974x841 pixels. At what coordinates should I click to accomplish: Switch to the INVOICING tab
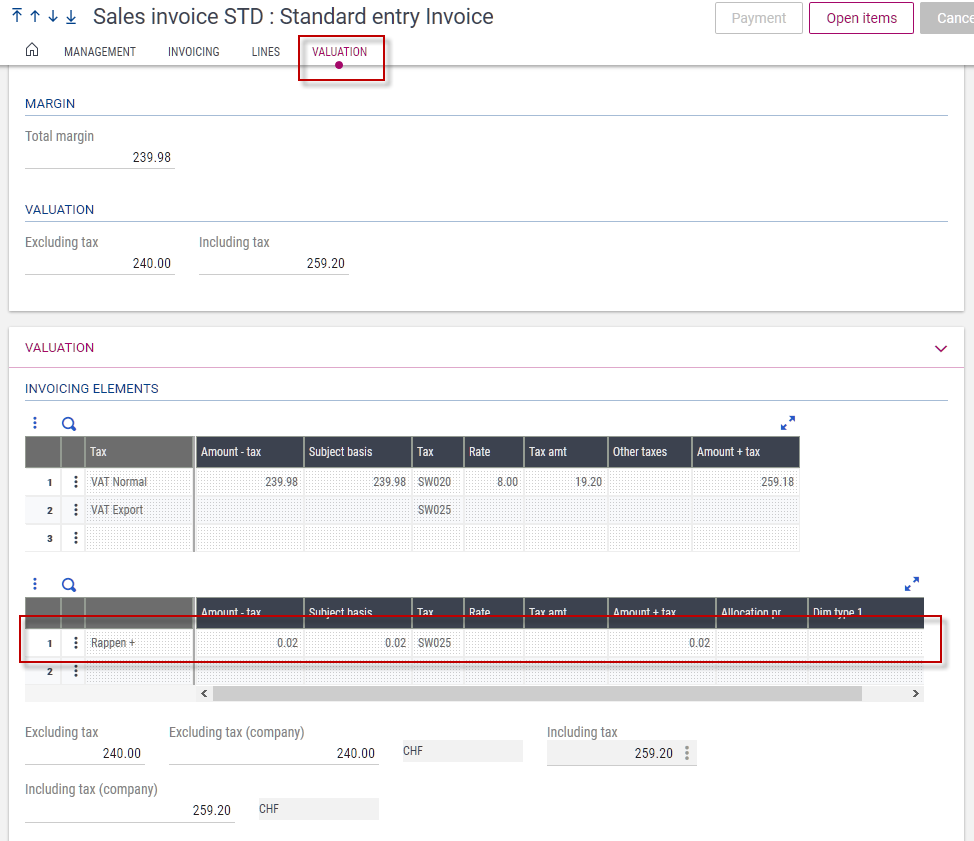[x=193, y=52]
